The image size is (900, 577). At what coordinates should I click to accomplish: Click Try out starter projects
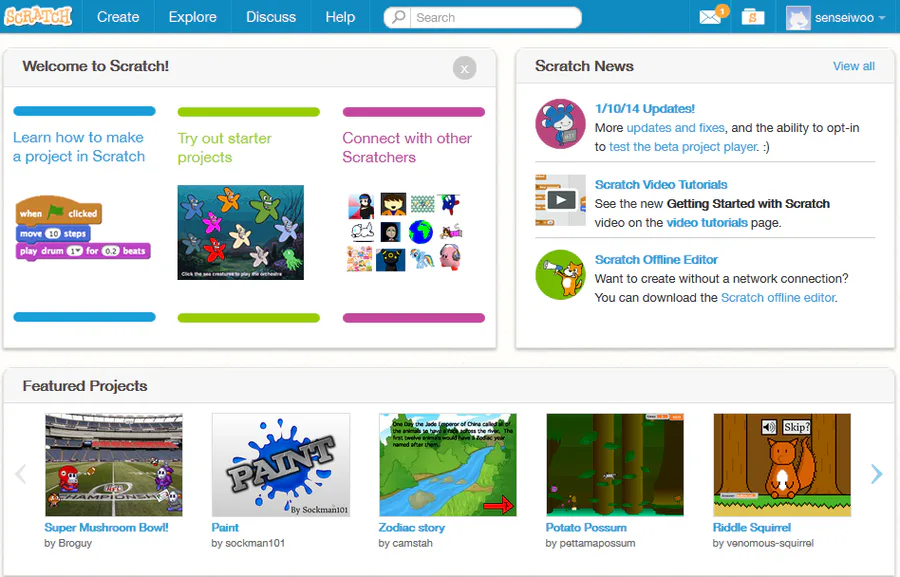(x=224, y=148)
